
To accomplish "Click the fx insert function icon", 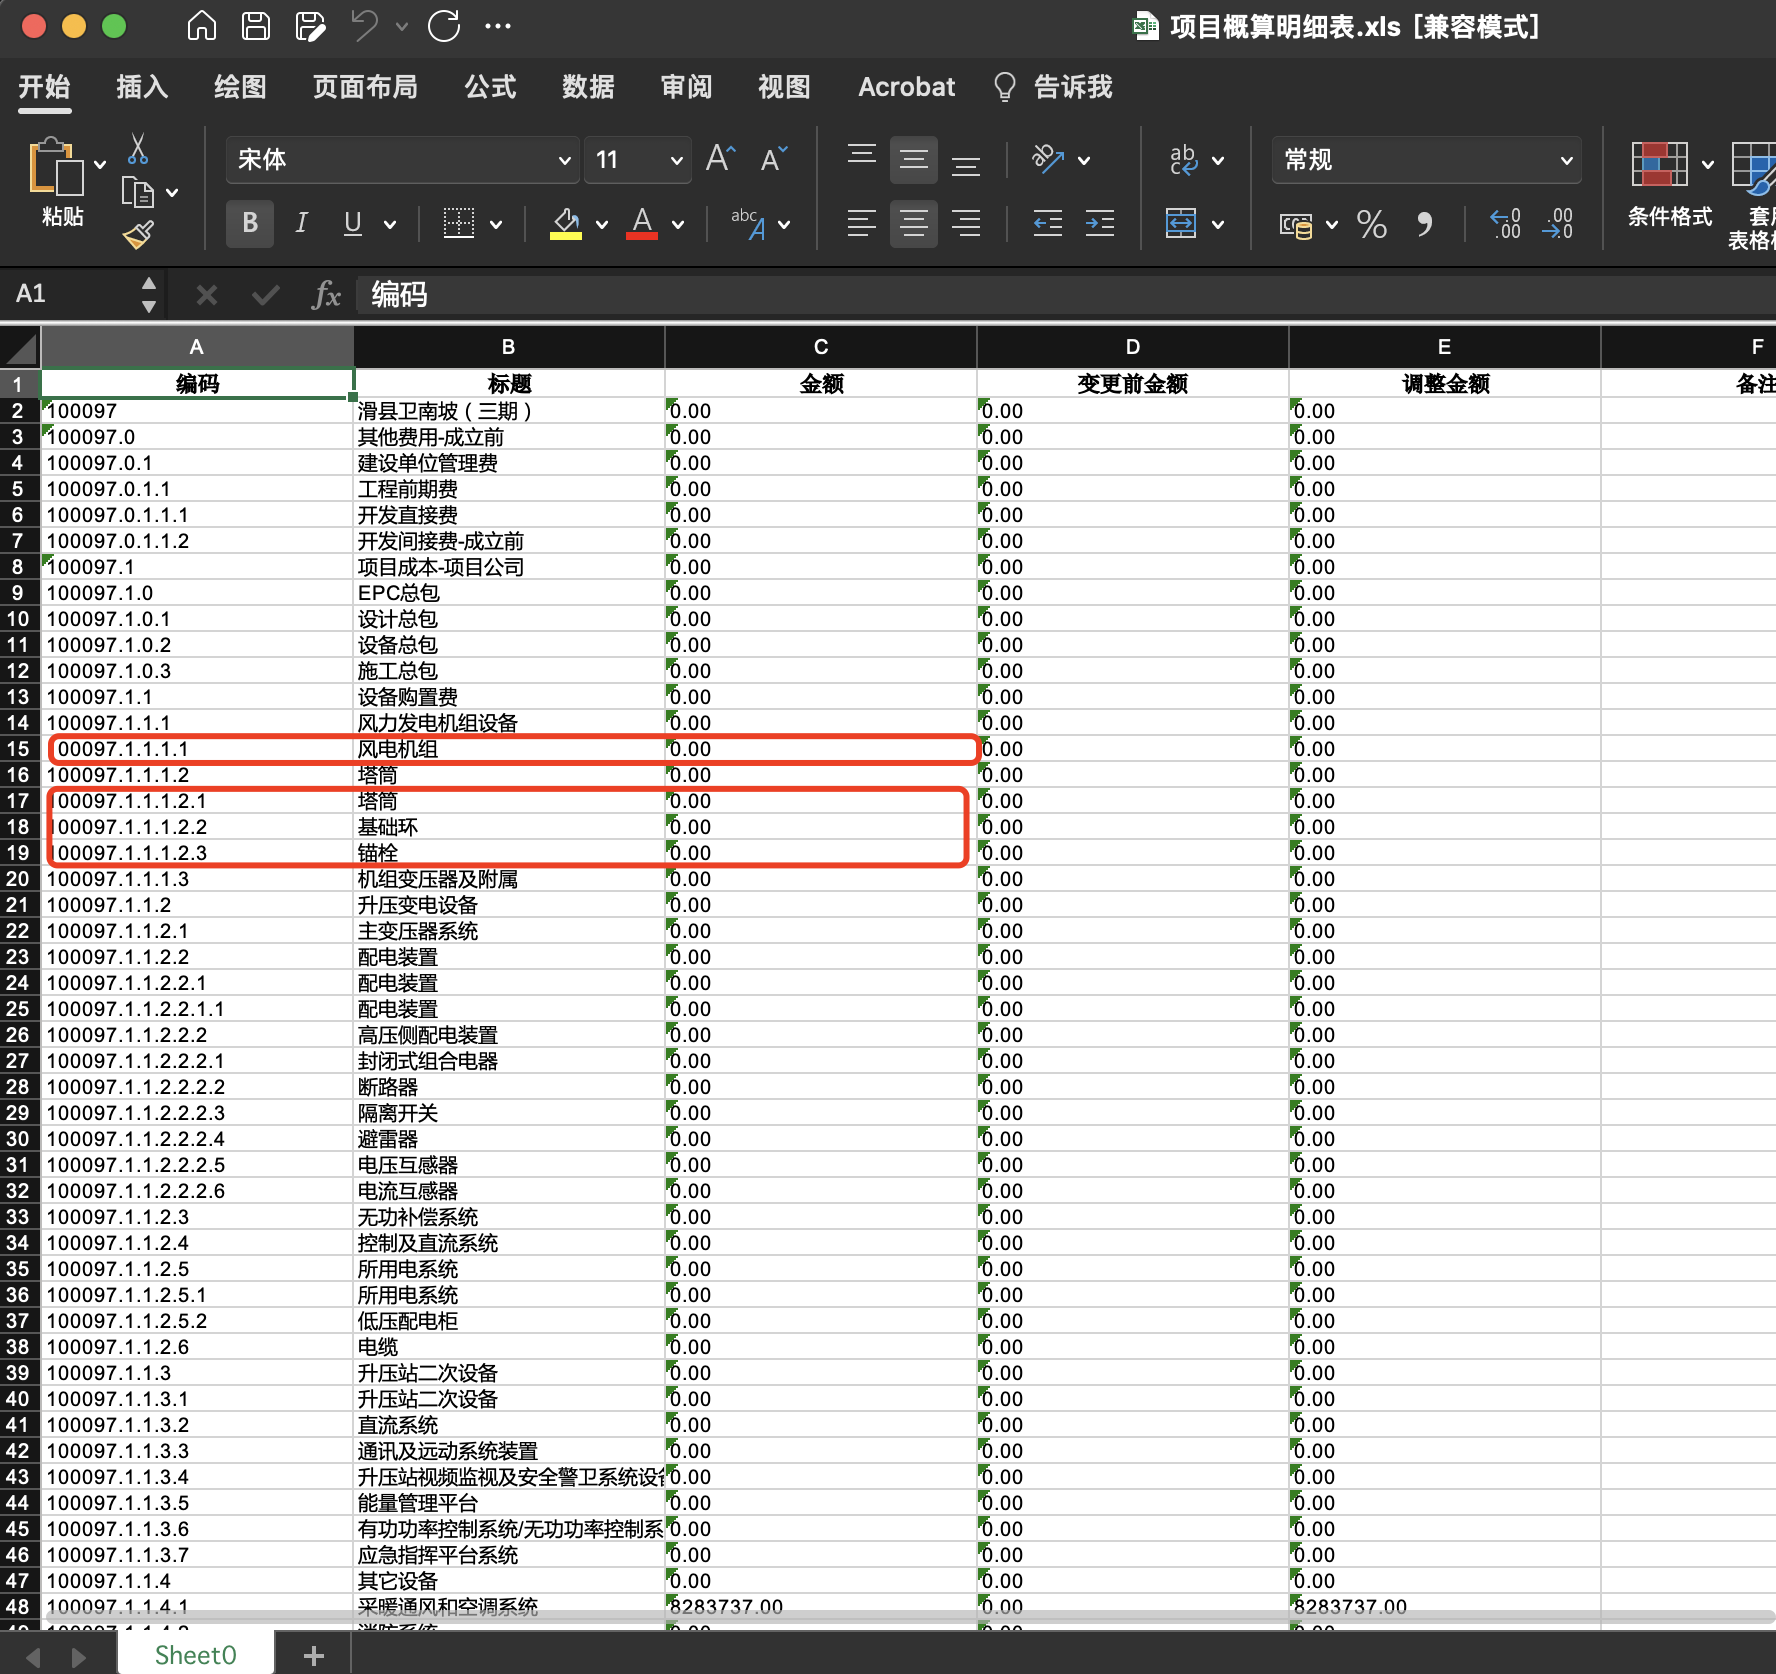I will pyautogui.click(x=326, y=295).
